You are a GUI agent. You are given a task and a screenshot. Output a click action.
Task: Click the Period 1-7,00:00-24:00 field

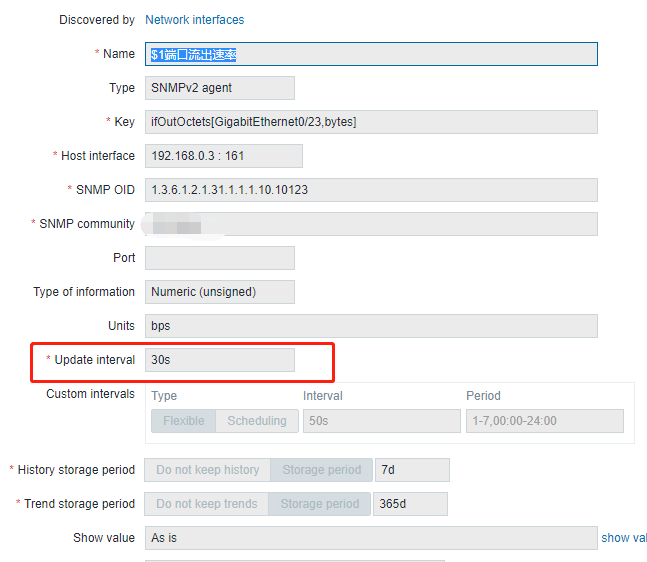point(544,421)
